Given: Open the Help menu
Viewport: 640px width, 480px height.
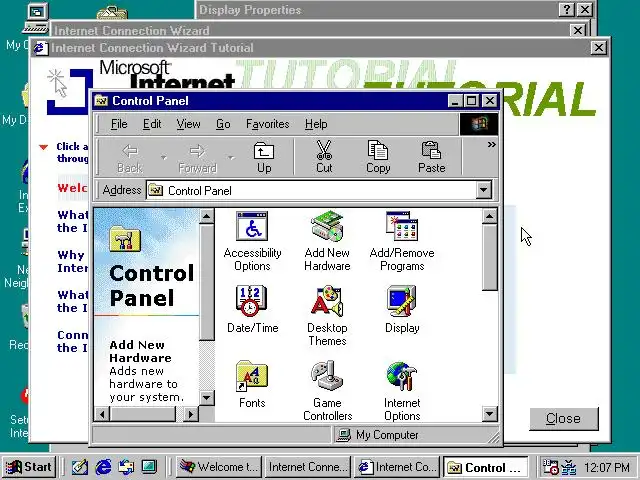Looking at the screenshot, I should (316, 124).
